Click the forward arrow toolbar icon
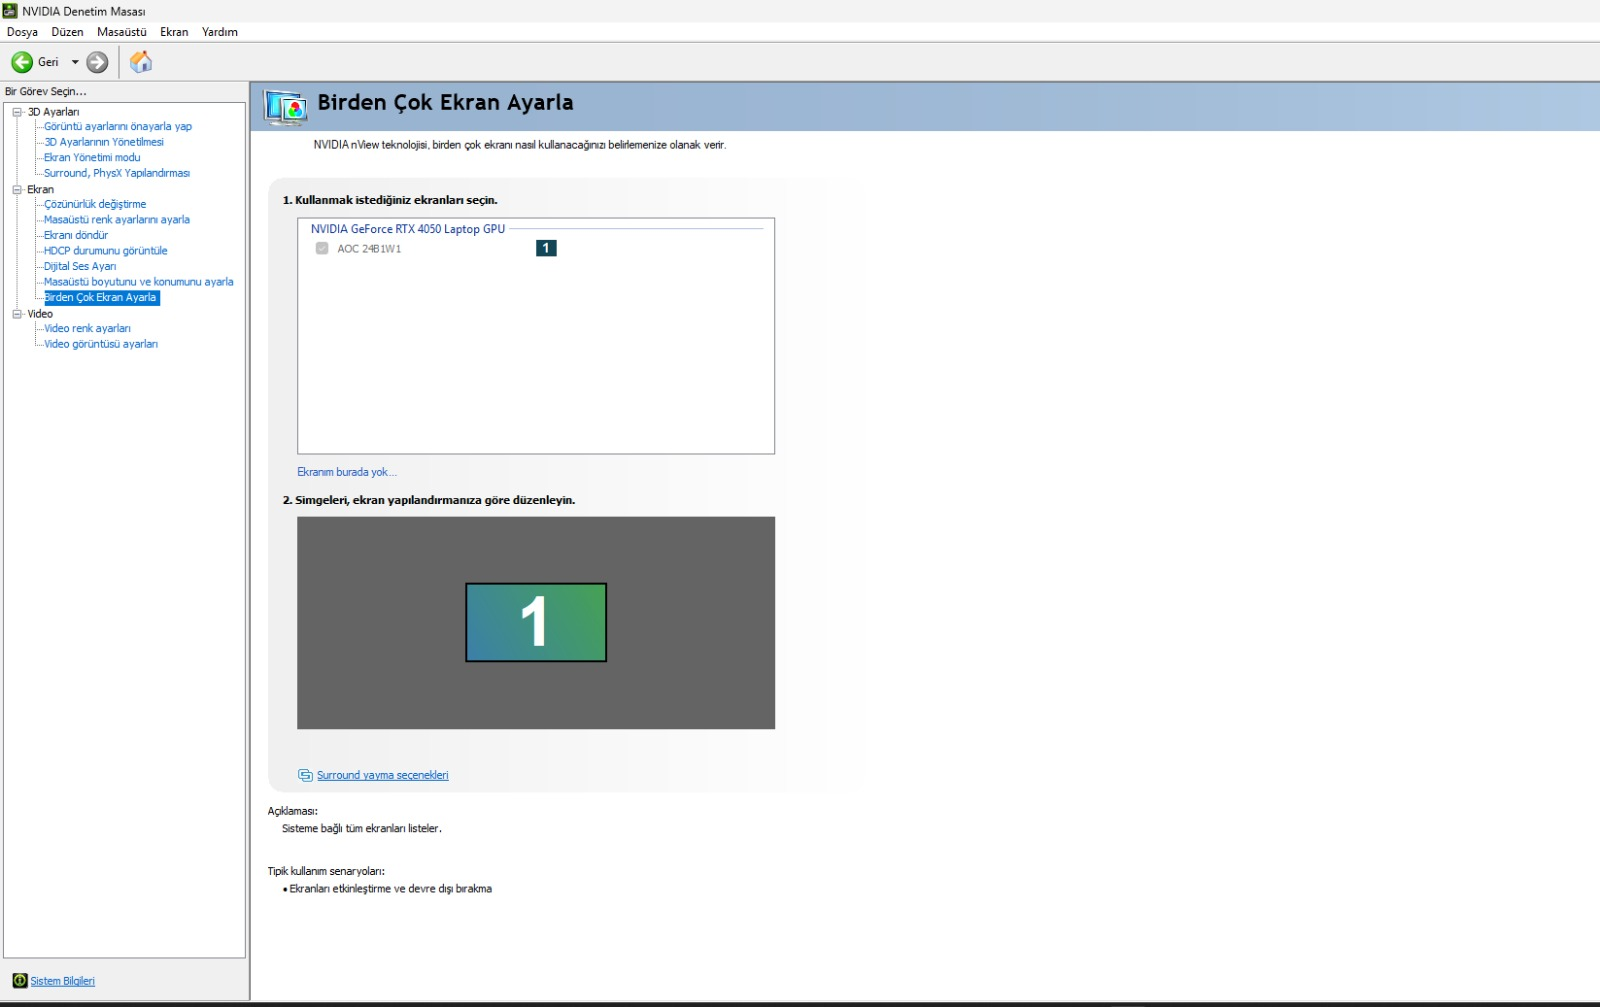Screen dimensions: 1600x1007 [x=97, y=62]
